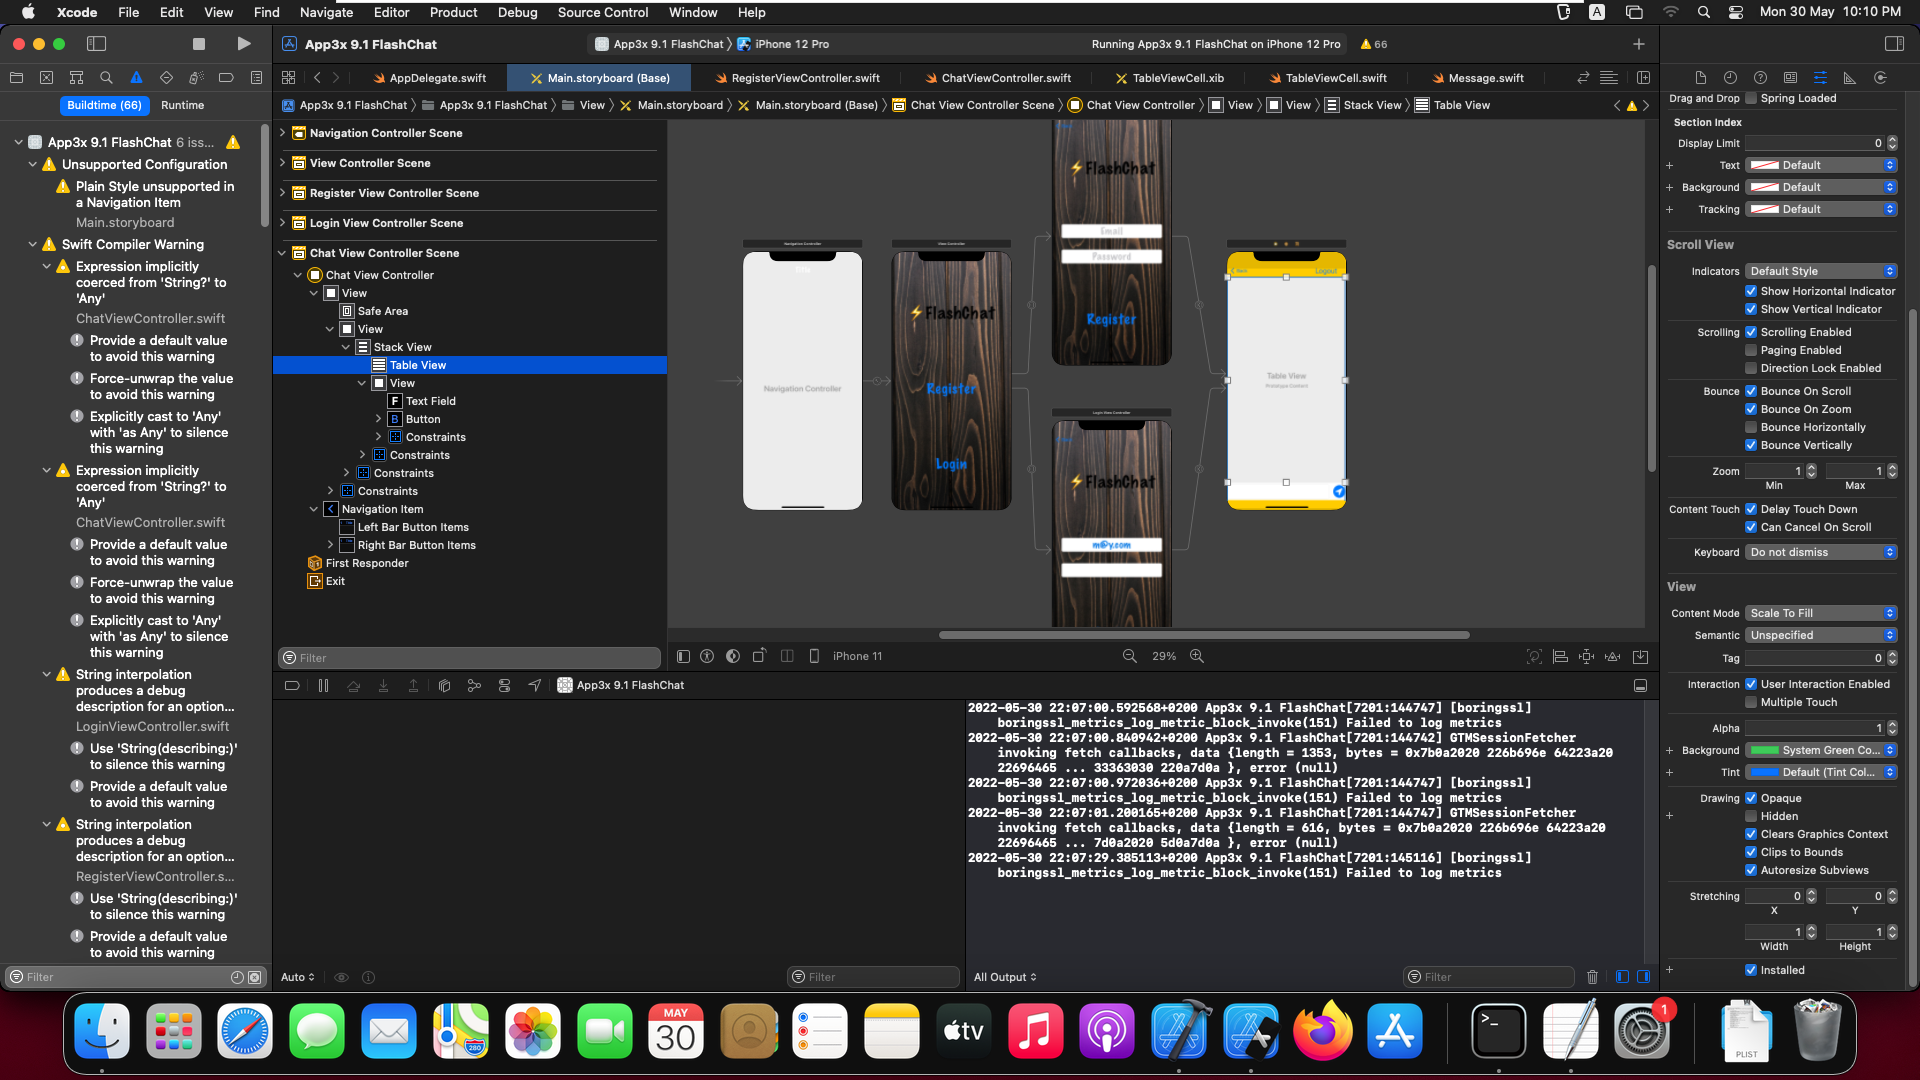Click the Stop button in toolbar
The width and height of the screenshot is (1920, 1080).
pyautogui.click(x=199, y=44)
